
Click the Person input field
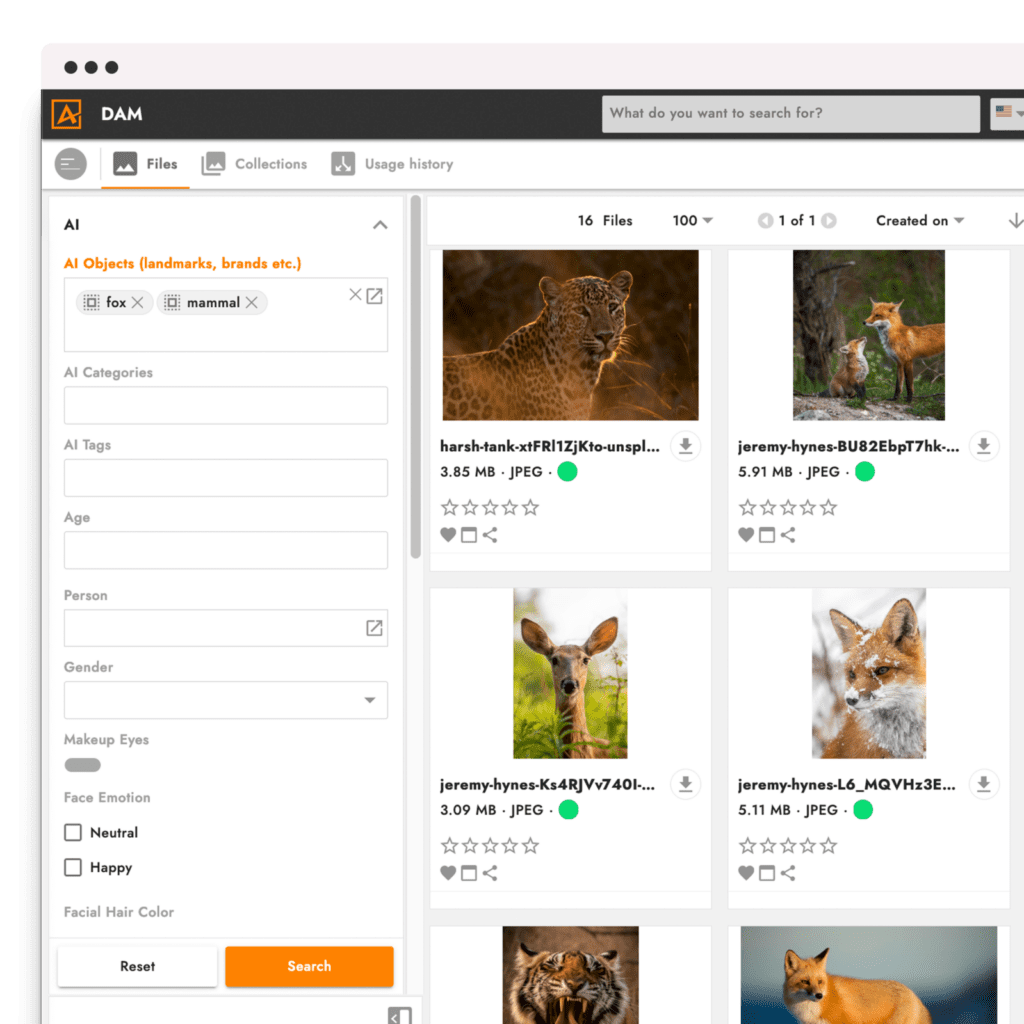click(x=226, y=628)
